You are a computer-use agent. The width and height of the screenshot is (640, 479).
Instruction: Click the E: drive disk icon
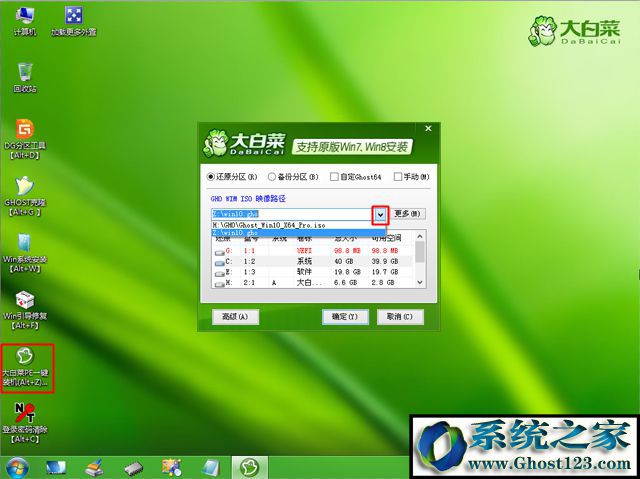pyautogui.click(x=219, y=274)
